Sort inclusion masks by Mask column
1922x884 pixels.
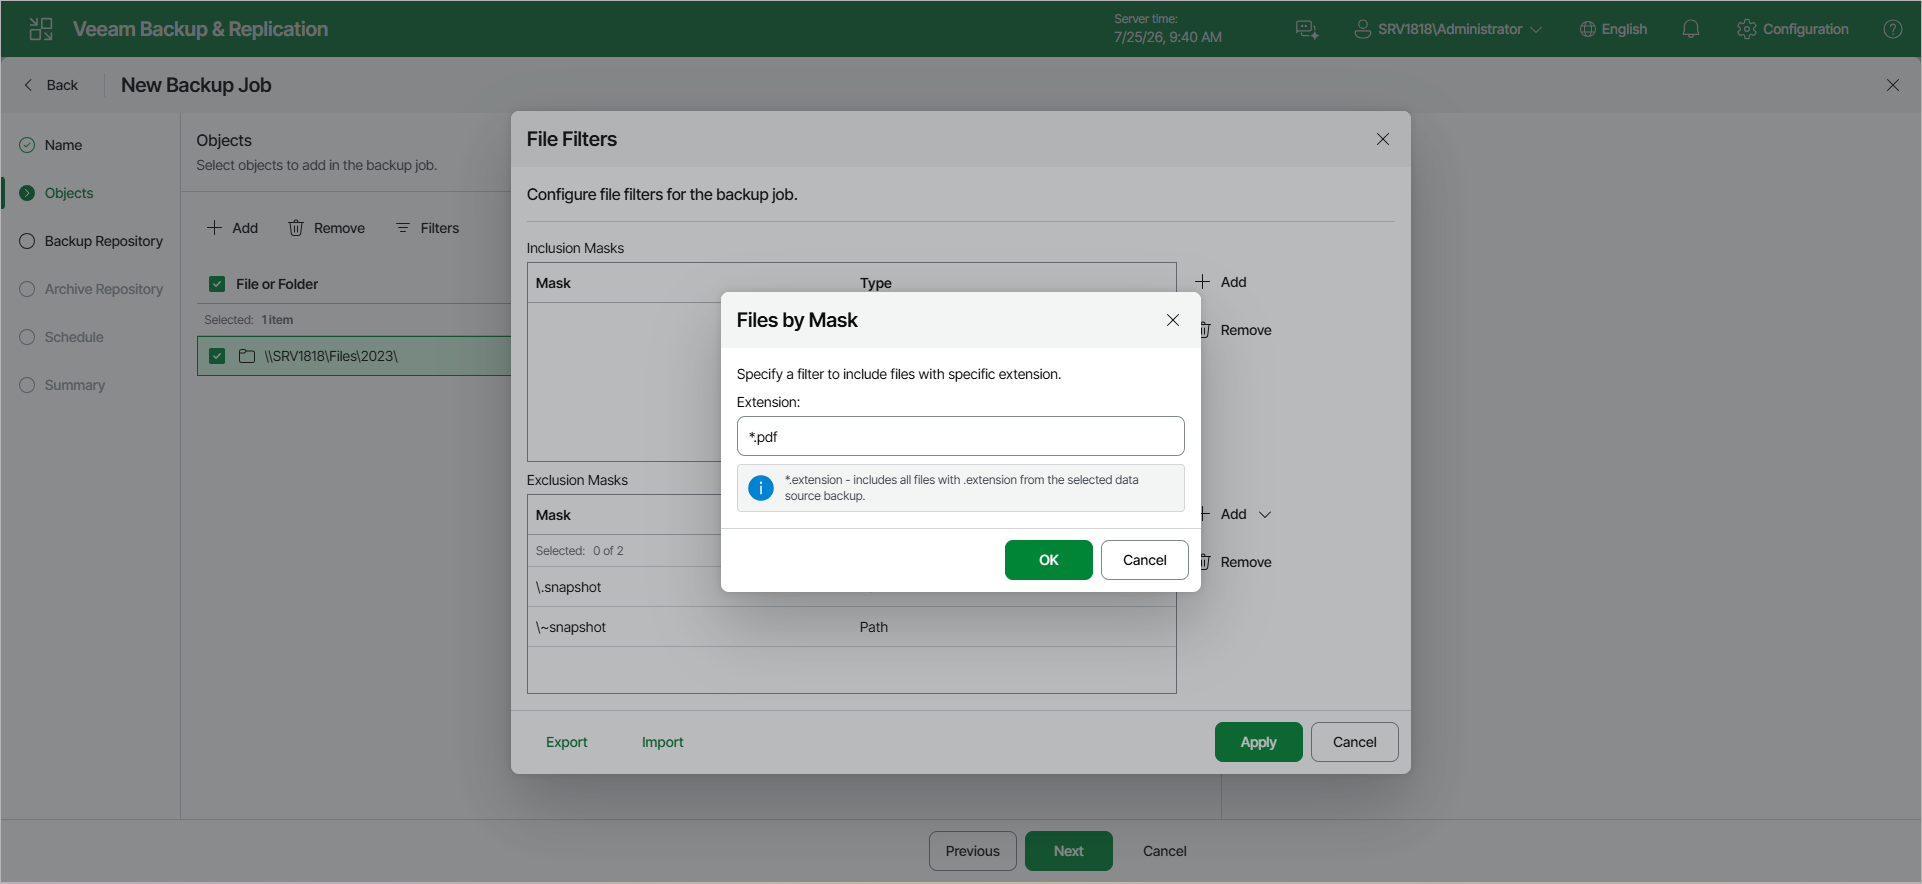(553, 283)
